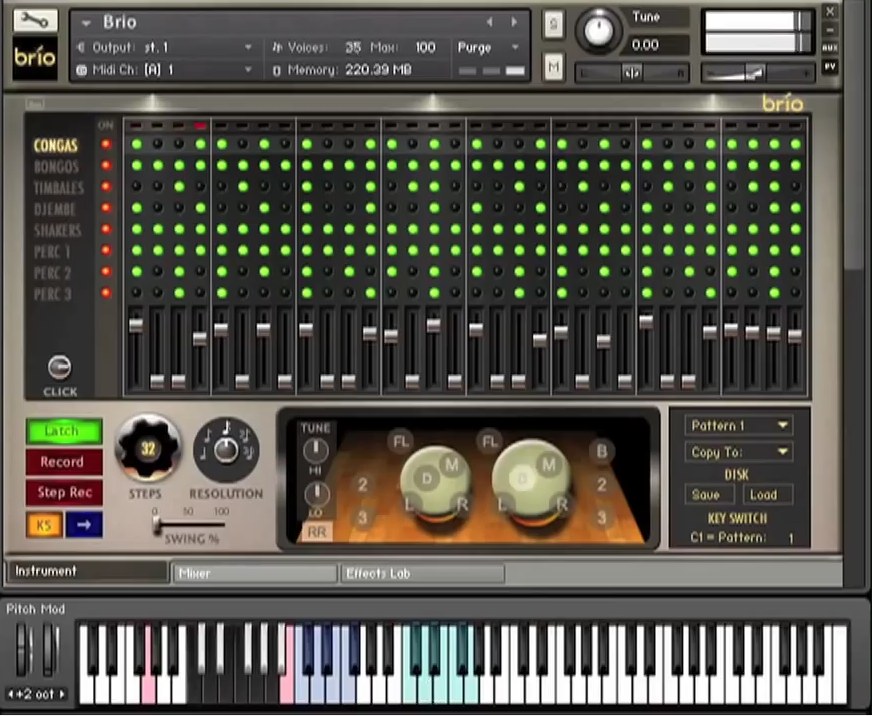Click the master Tune knob in the header
The width and height of the screenshot is (872, 716).
[x=598, y=31]
